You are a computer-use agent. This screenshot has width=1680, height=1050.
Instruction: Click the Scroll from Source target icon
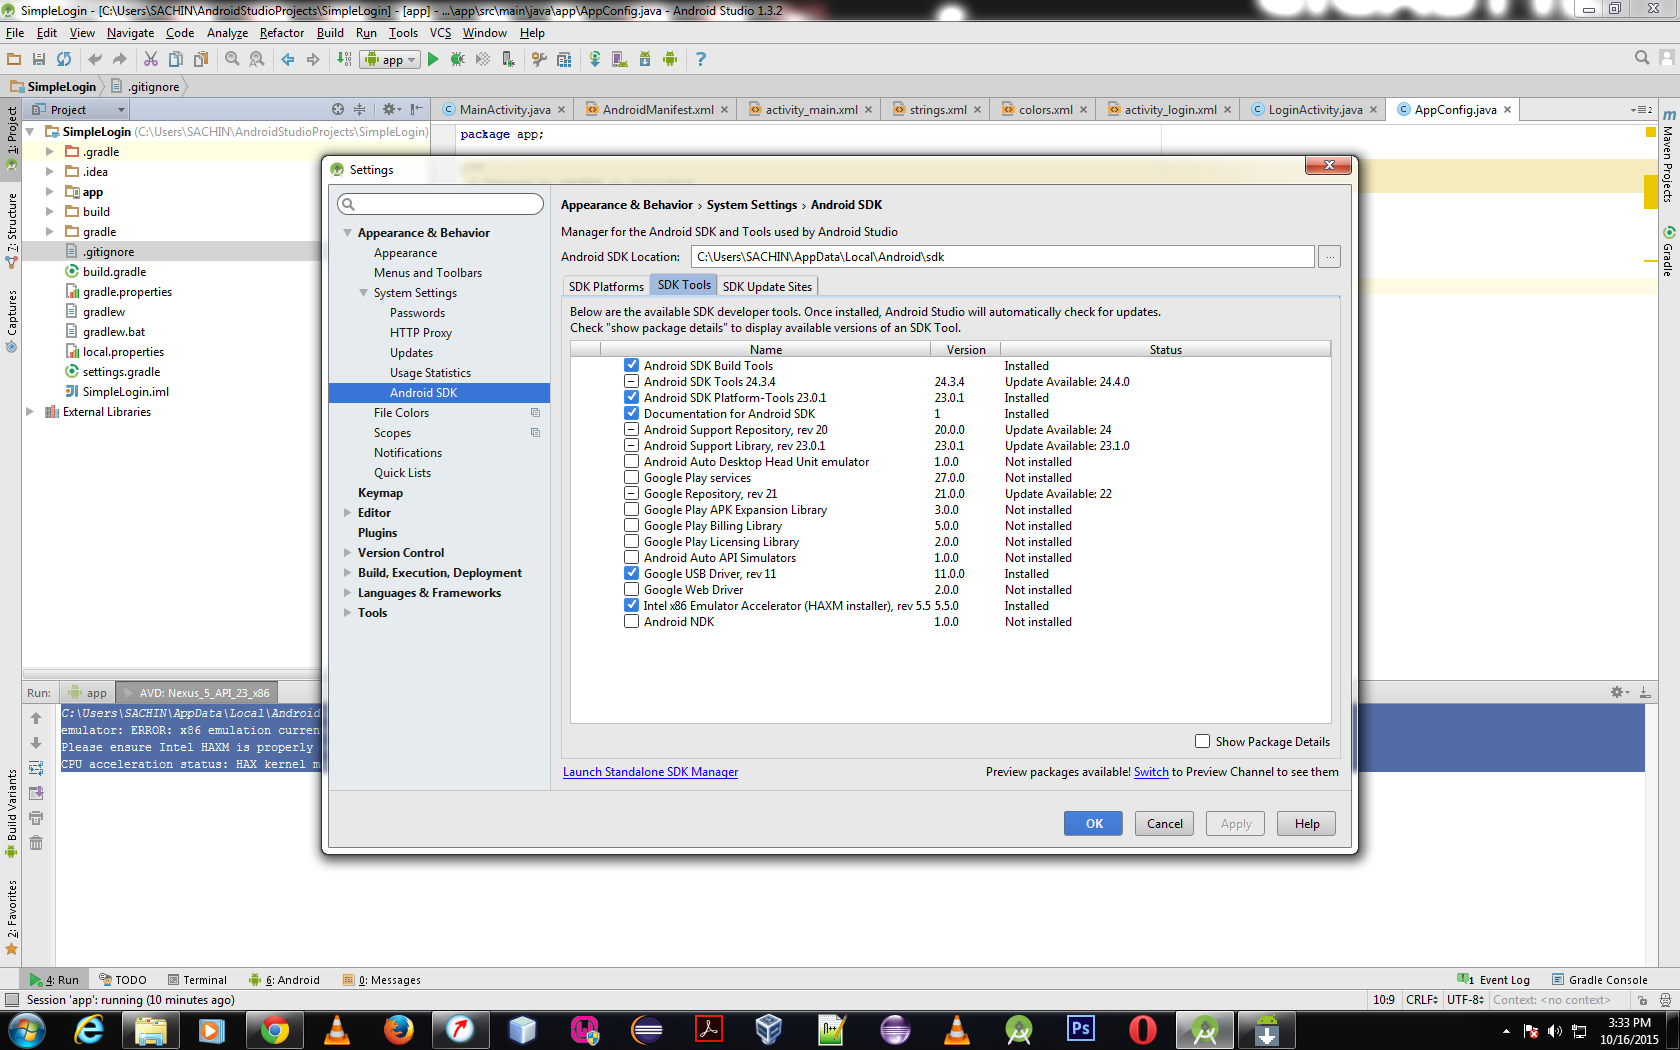338,109
